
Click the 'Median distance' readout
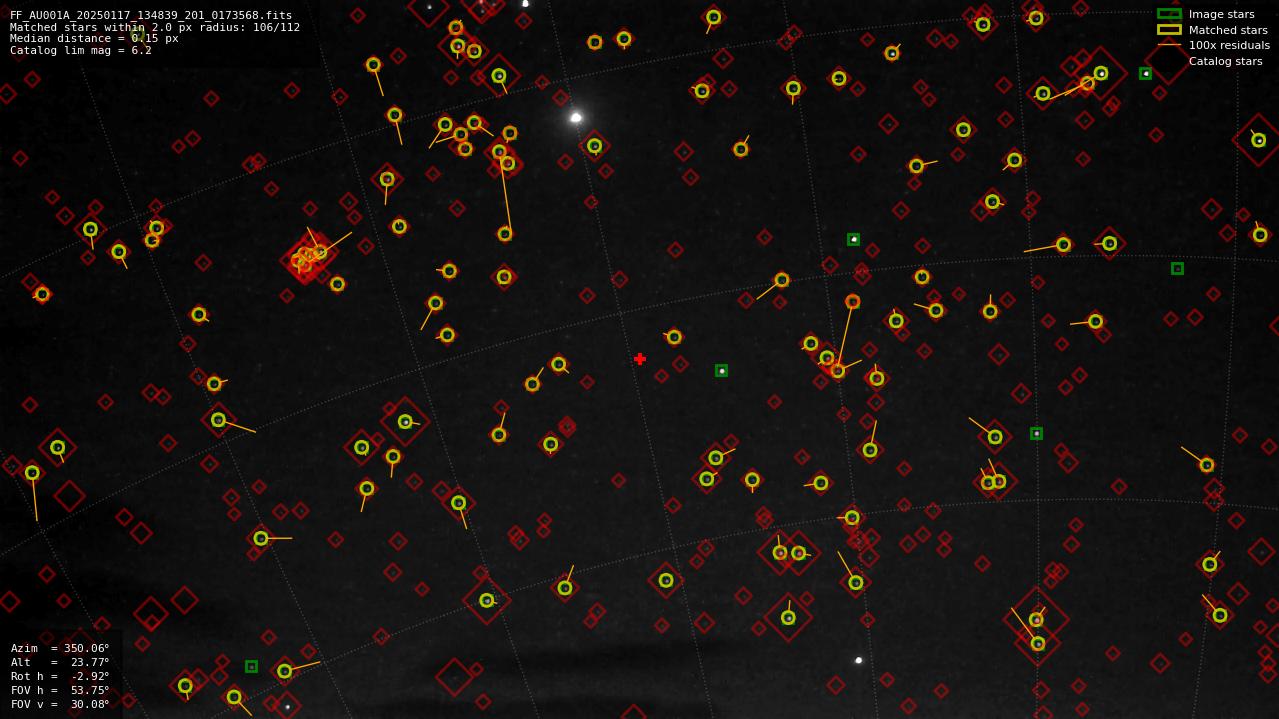(94, 38)
